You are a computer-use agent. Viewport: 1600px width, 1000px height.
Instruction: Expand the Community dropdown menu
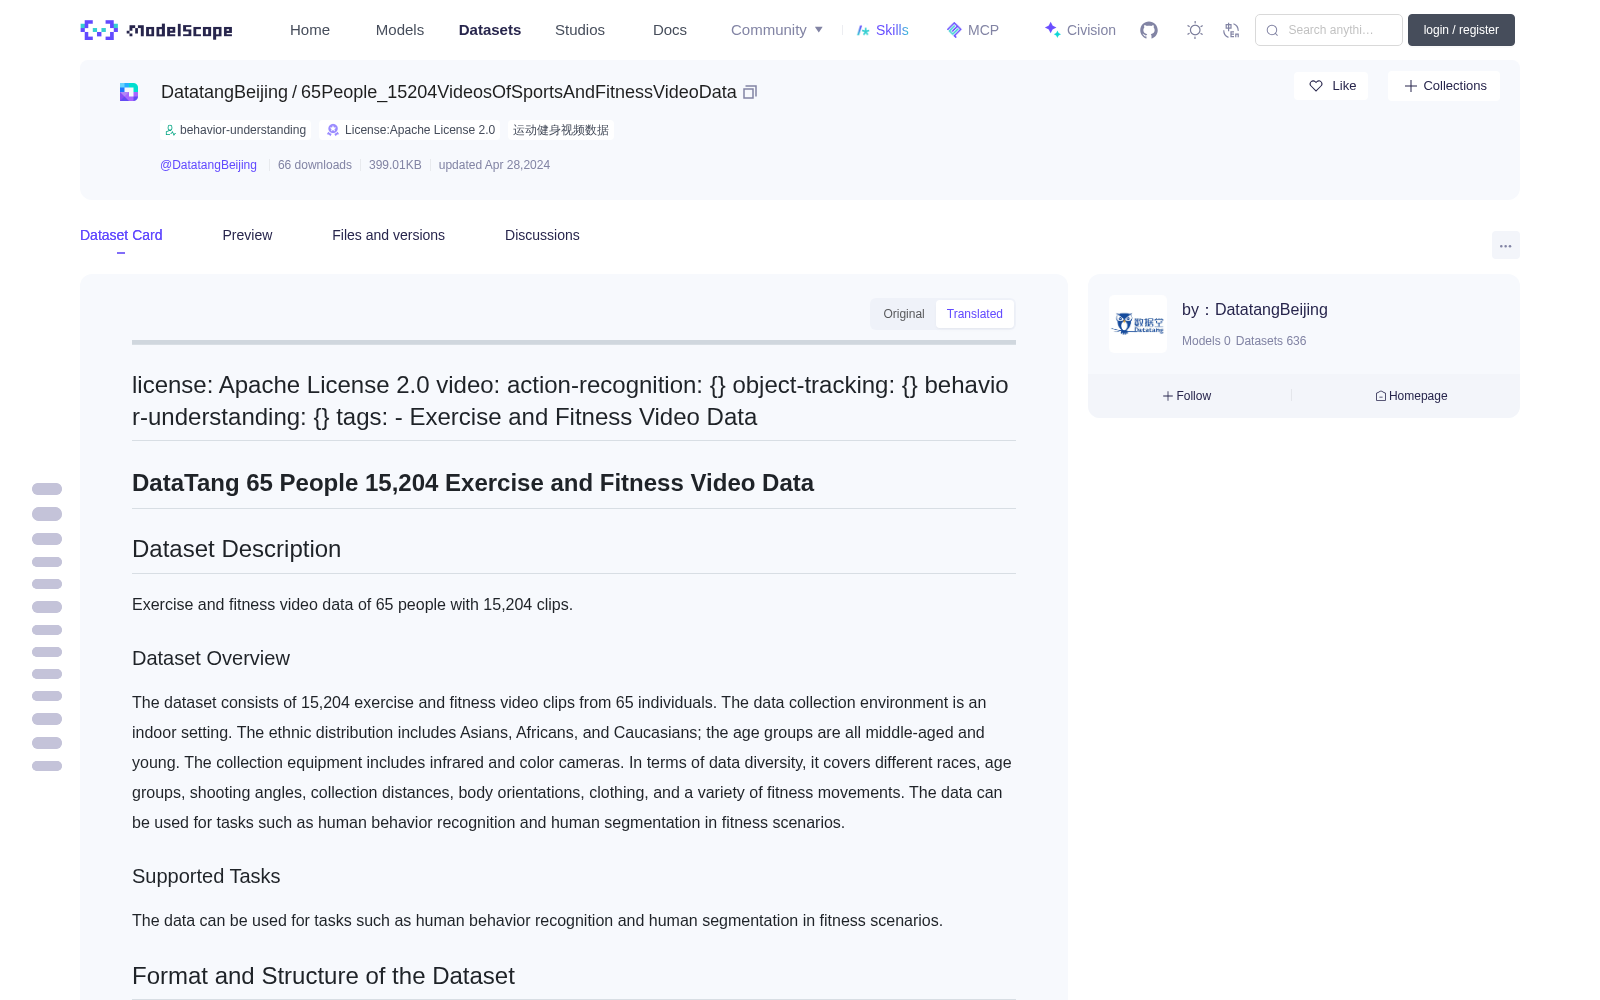(777, 30)
